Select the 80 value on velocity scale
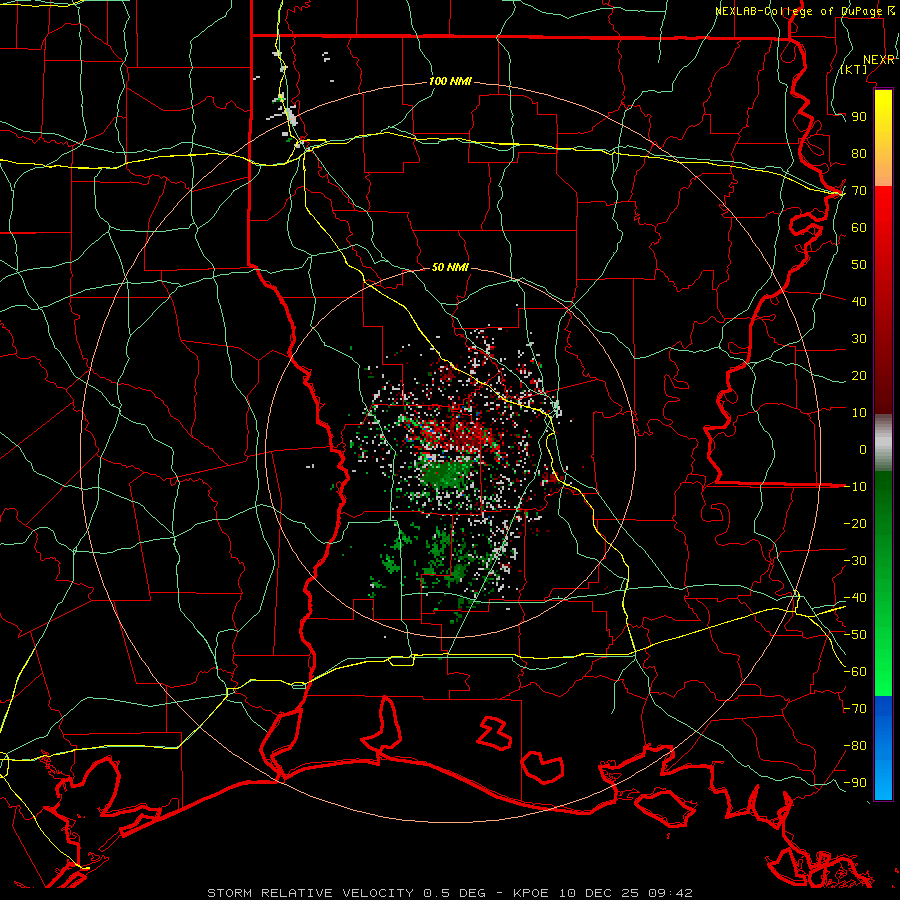Image resolution: width=900 pixels, height=900 pixels. pos(859,153)
